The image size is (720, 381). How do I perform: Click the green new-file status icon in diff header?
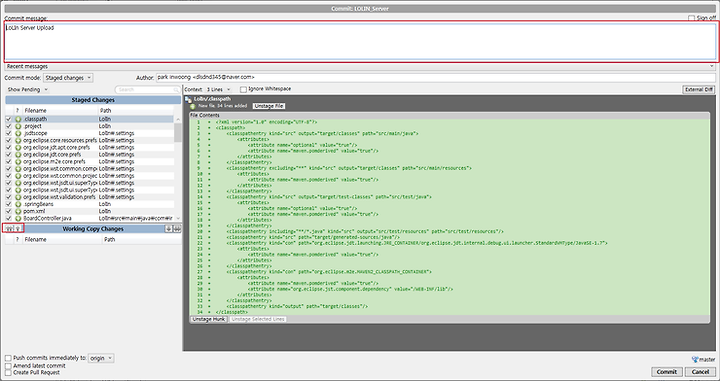(x=193, y=106)
